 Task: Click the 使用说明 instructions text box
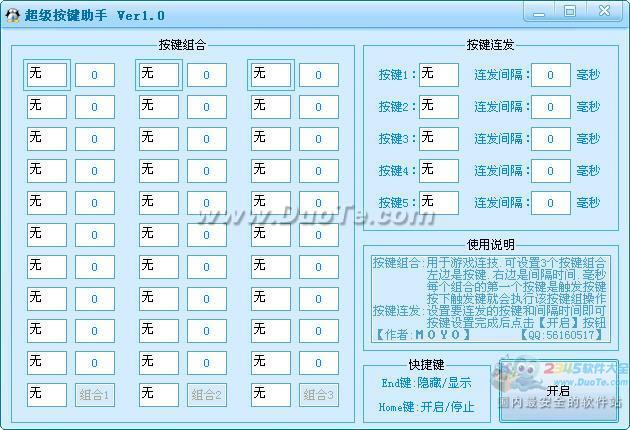(491, 298)
